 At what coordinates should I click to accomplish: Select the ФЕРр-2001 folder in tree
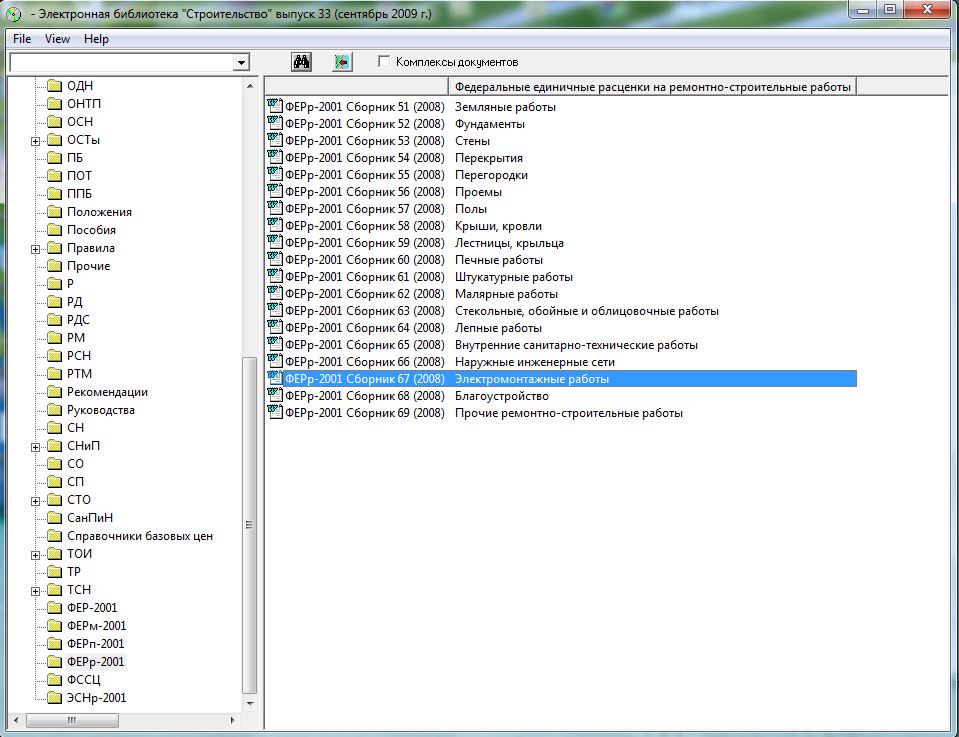pyautogui.click(x=95, y=661)
